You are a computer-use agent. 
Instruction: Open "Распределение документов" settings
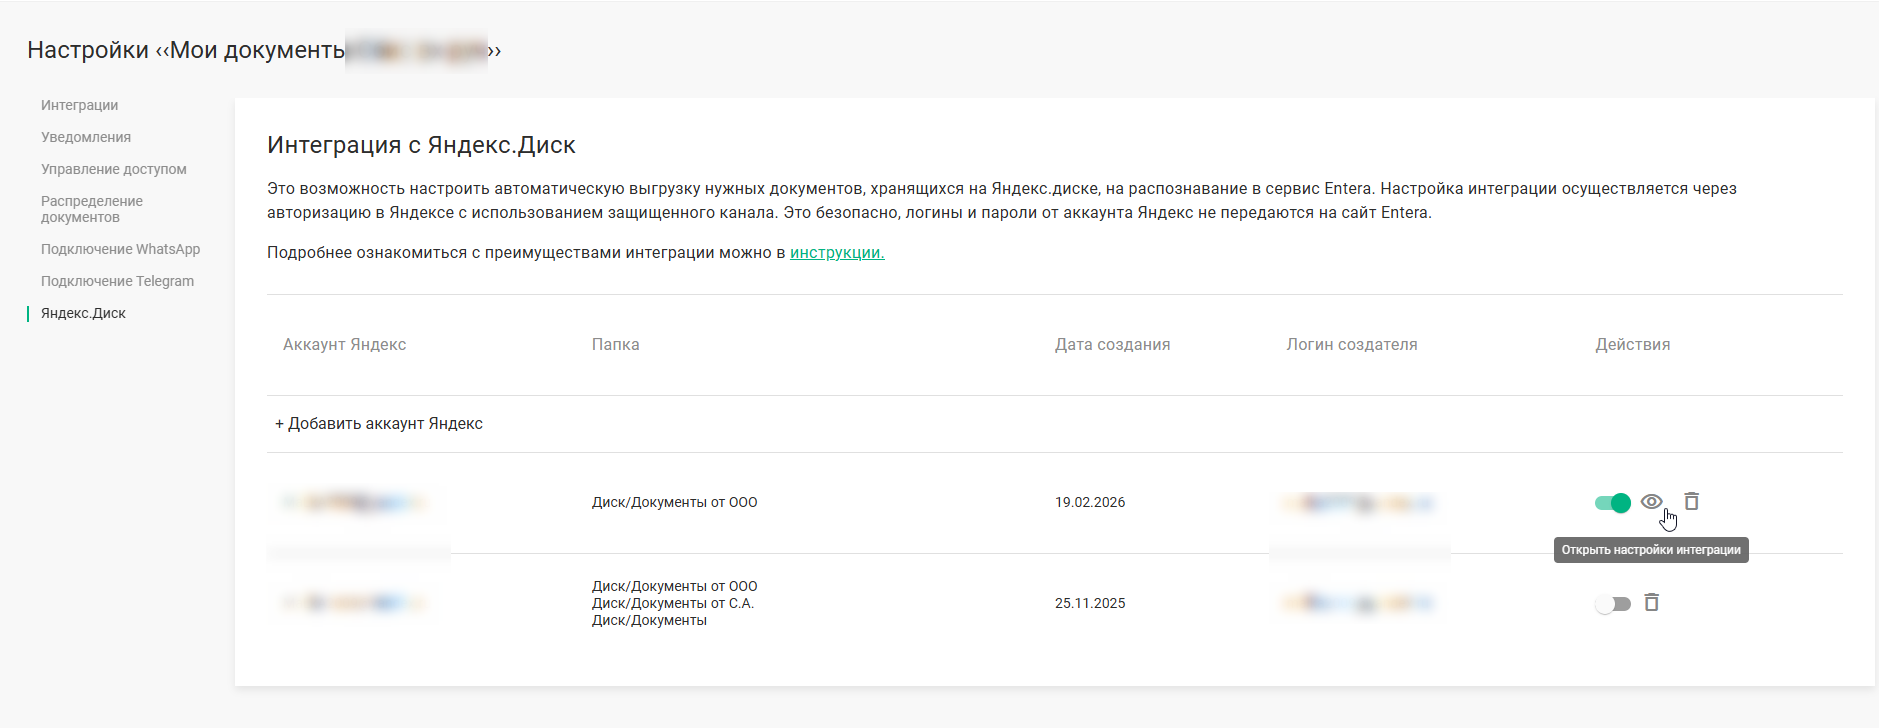[91, 209]
